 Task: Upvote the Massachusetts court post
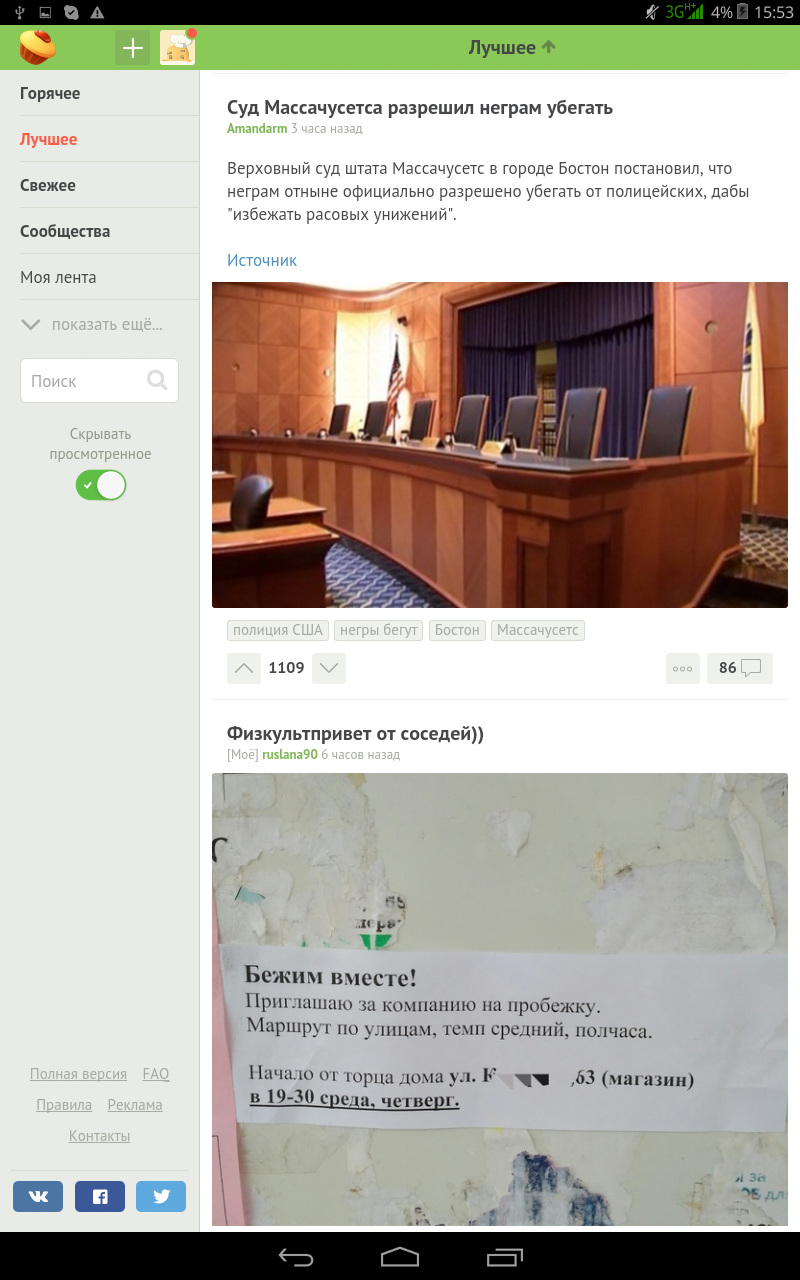click(244, 668)
